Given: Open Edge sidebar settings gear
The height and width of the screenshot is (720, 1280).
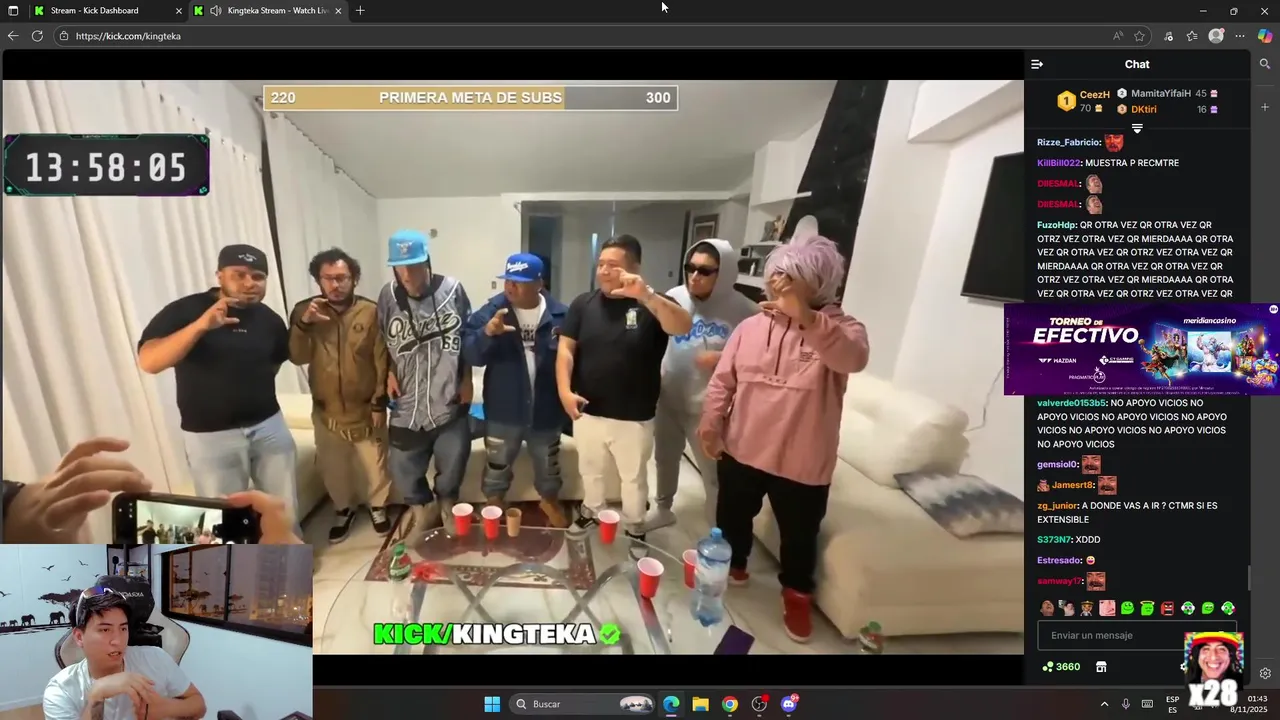Looking at the screenshot, I should click(x=1265, y=674).
